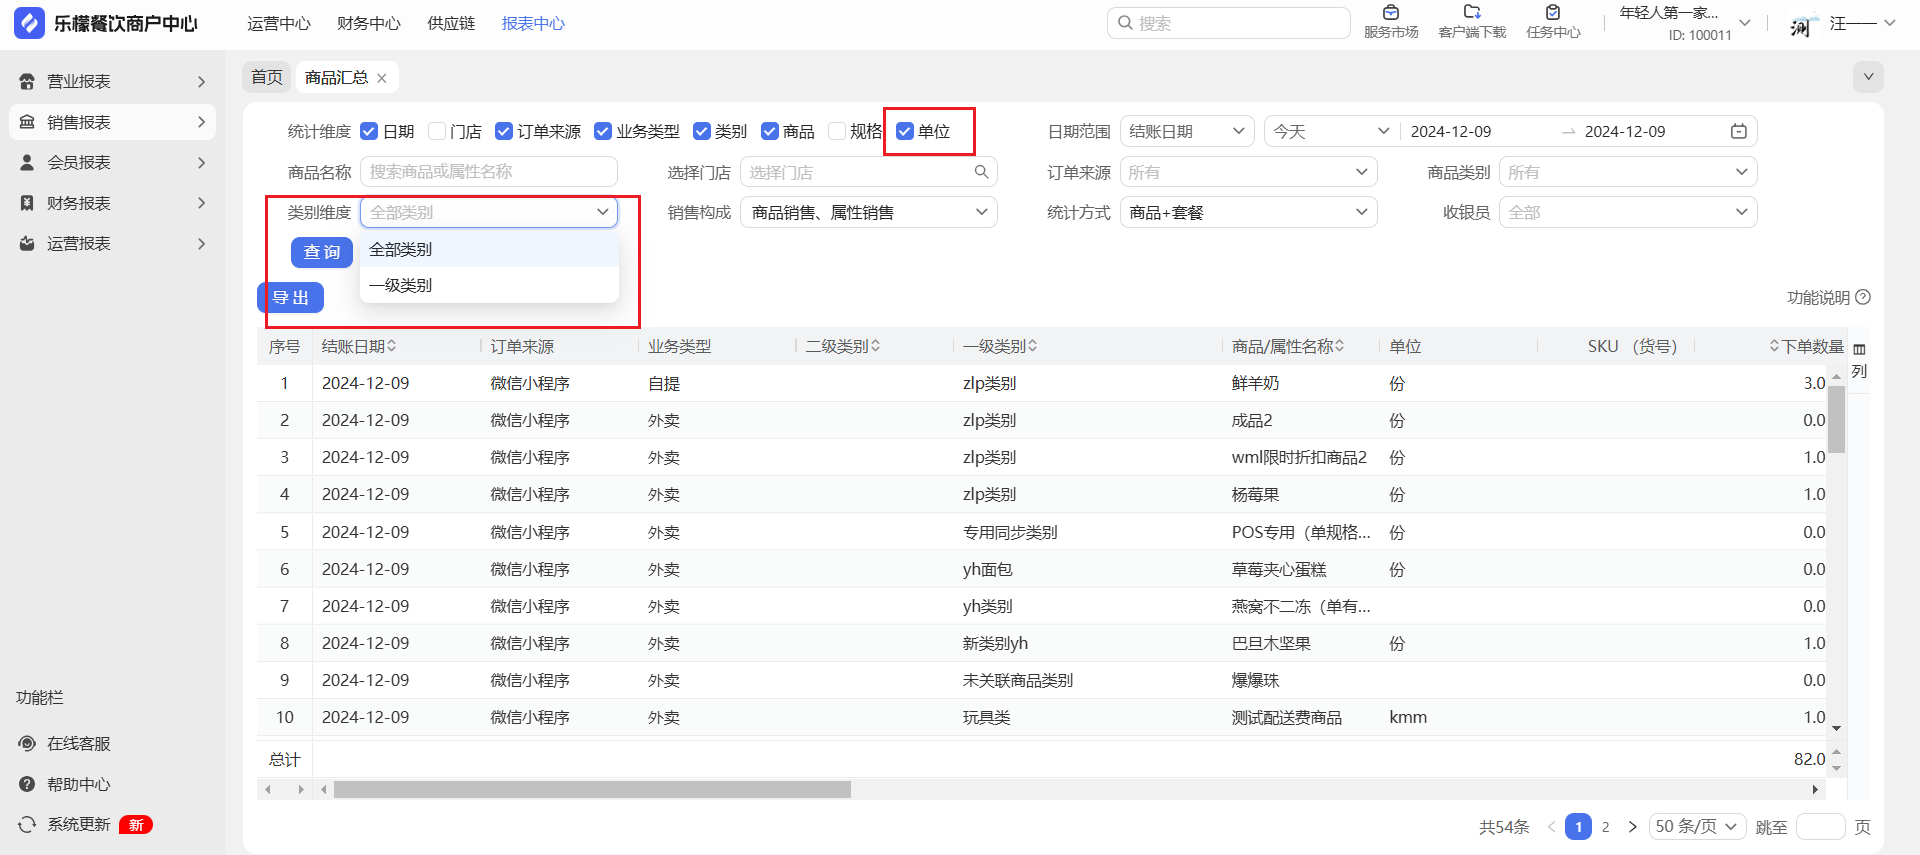Select 一级类别 from the dropdown list
Image resolution: width=1920 pixels, height=855 pixels.
click(x=489, y=285)
